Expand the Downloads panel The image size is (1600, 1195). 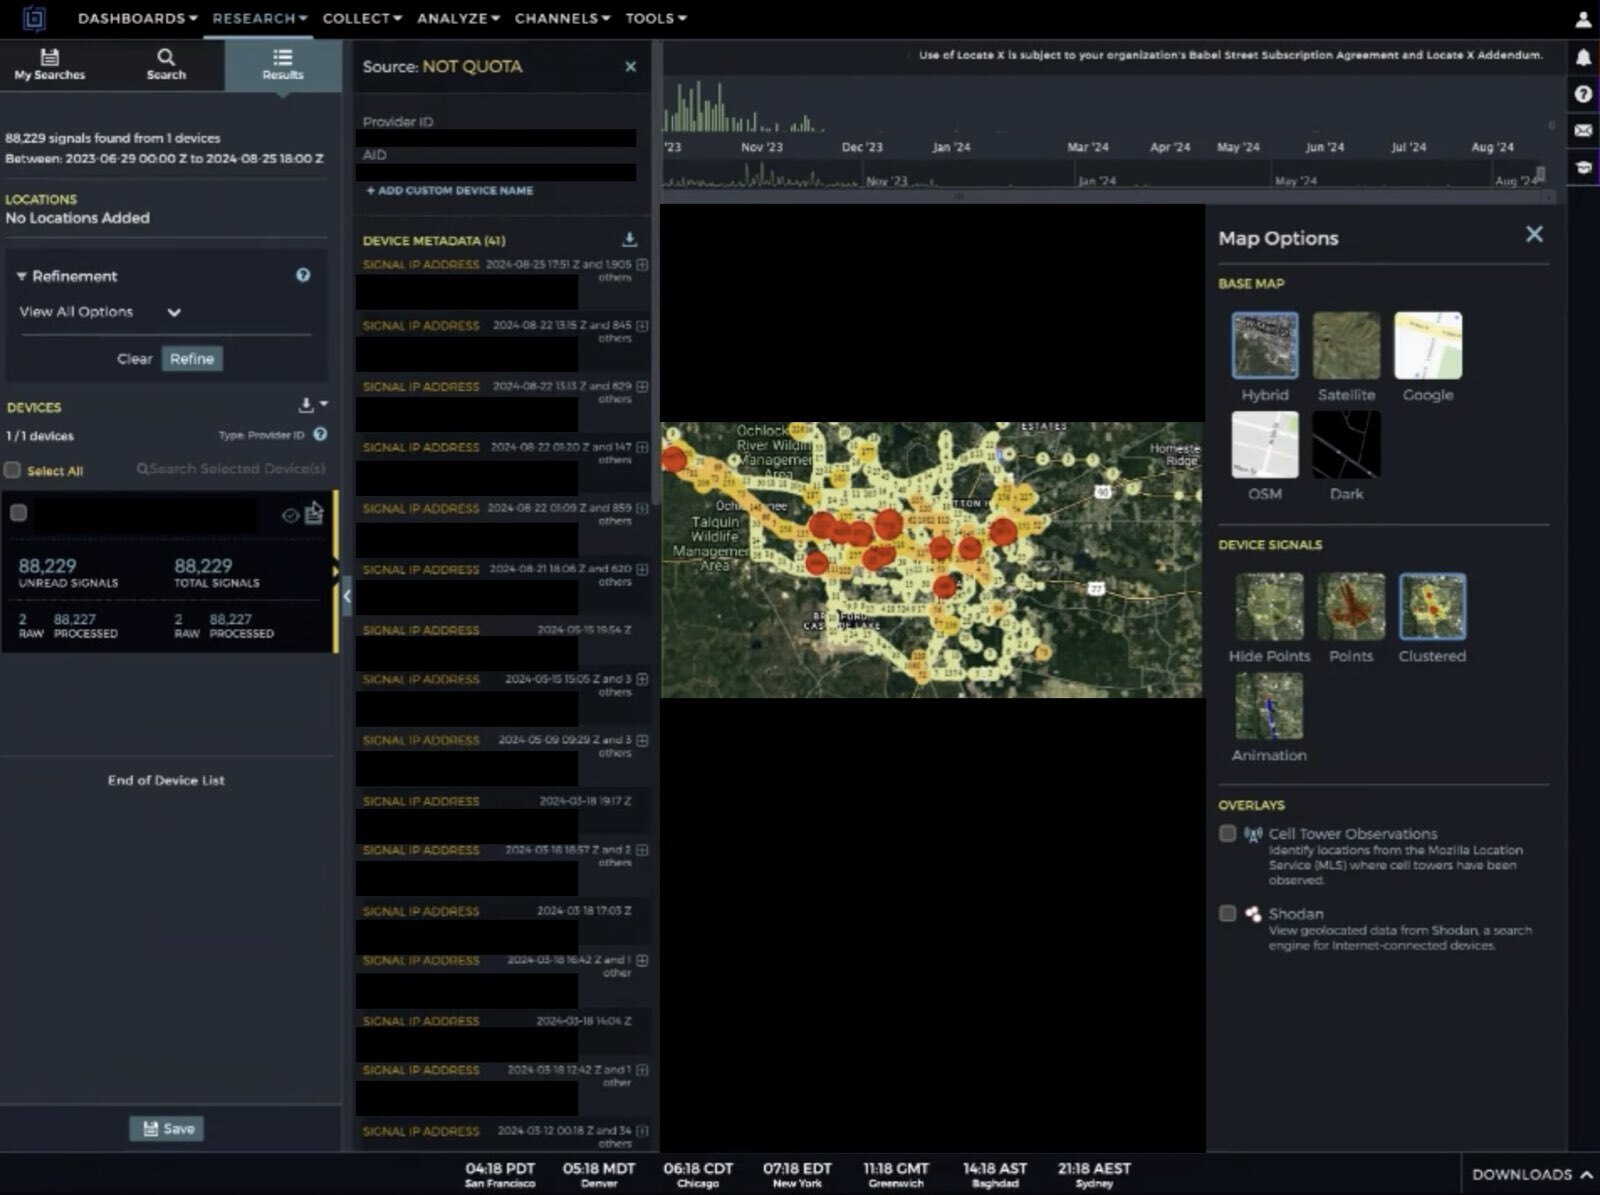click(1531, 1174)
